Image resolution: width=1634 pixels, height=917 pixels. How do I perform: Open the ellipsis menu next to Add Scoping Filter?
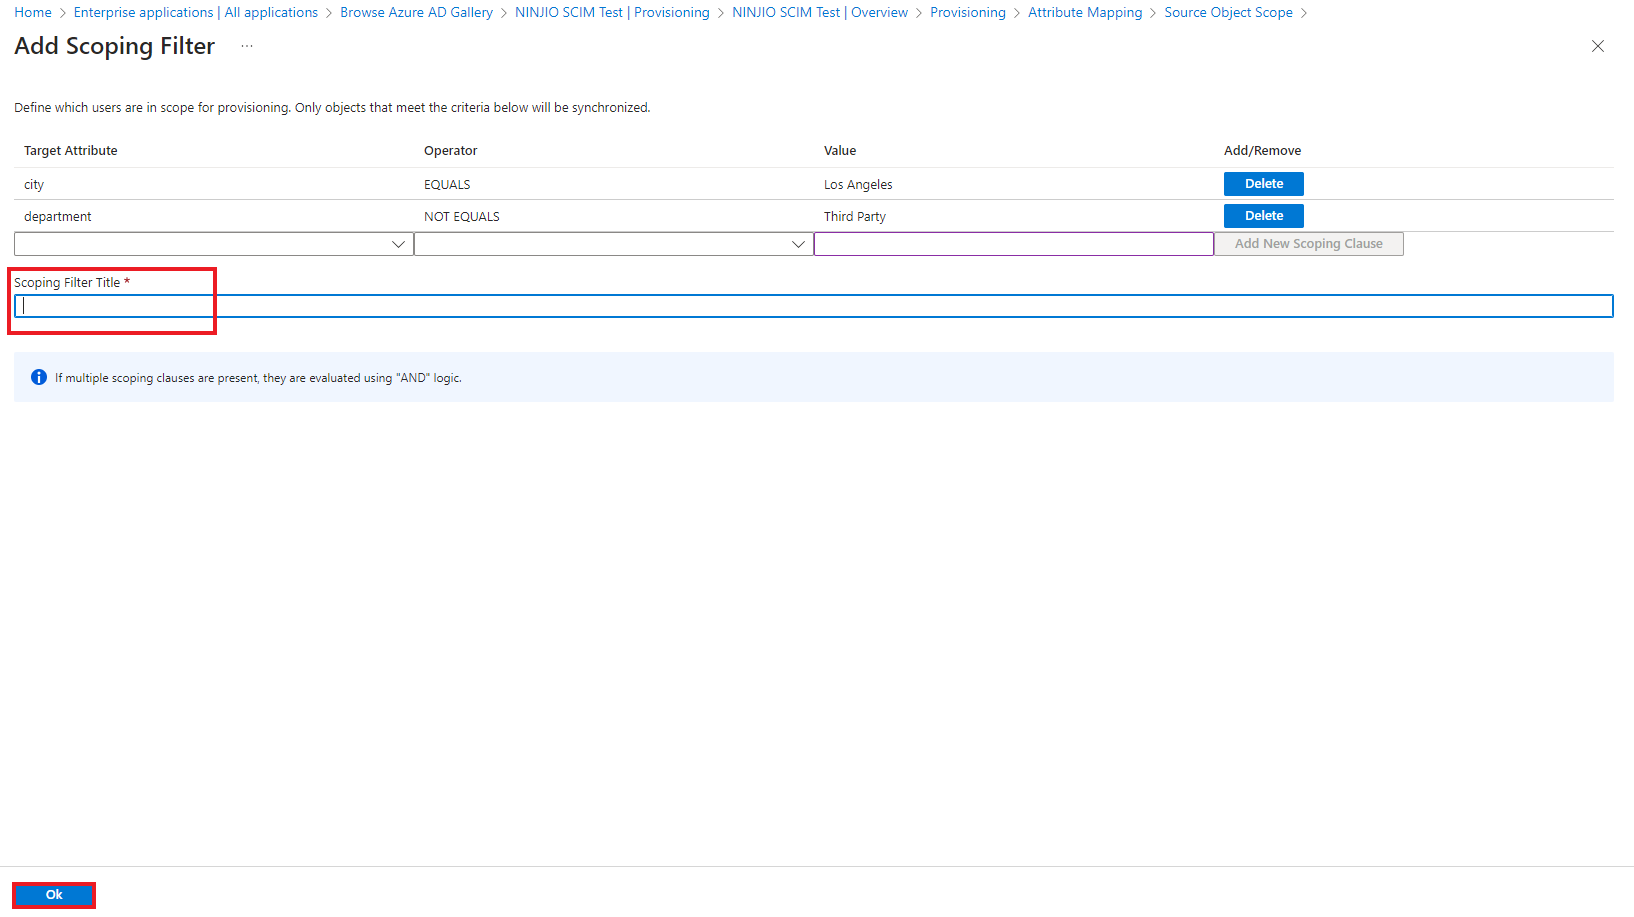point(247,46)
